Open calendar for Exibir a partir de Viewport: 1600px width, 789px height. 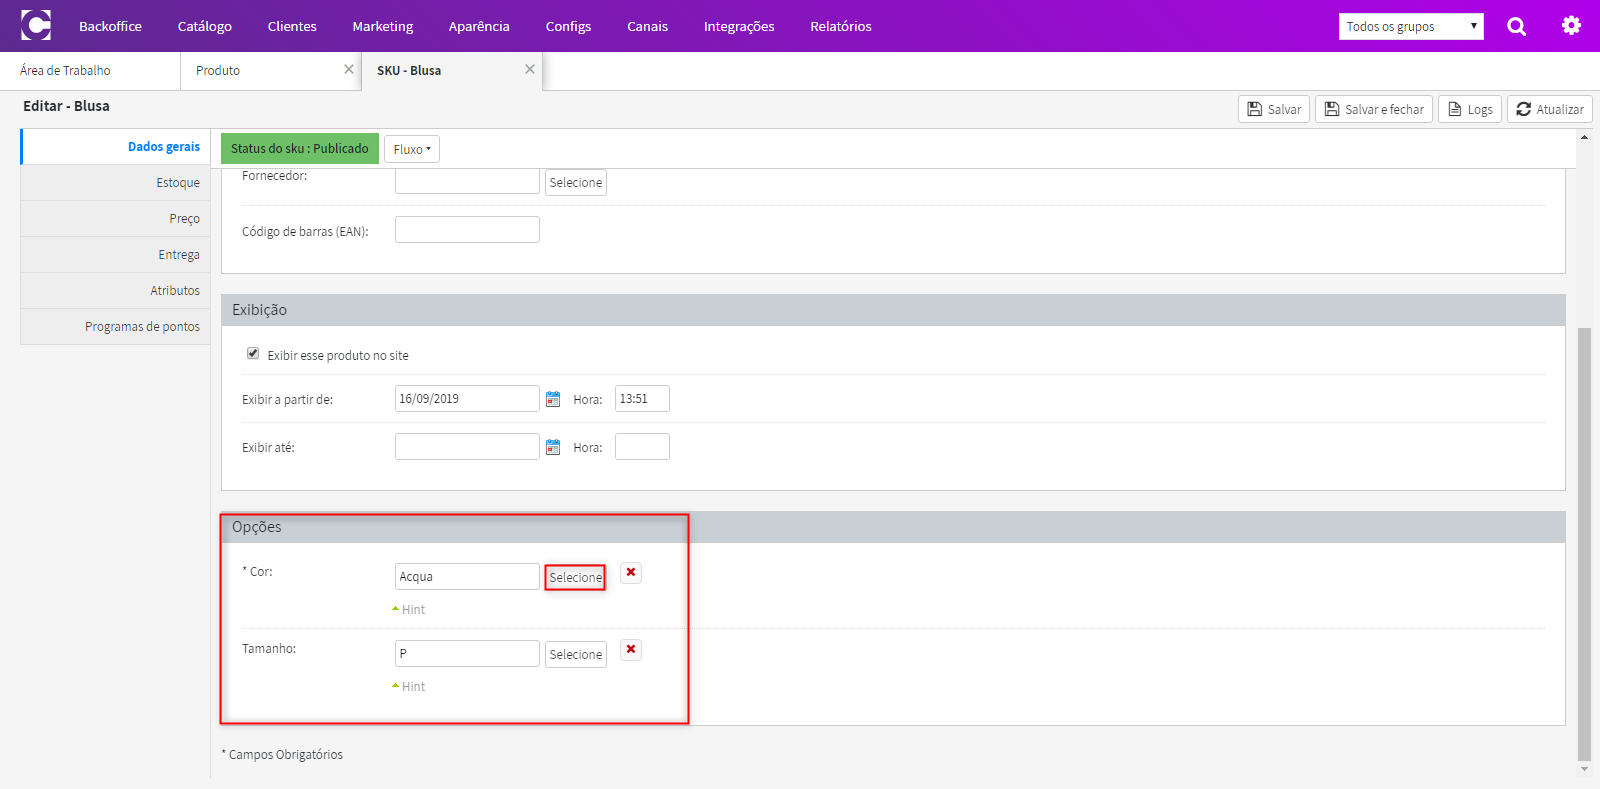553,399
